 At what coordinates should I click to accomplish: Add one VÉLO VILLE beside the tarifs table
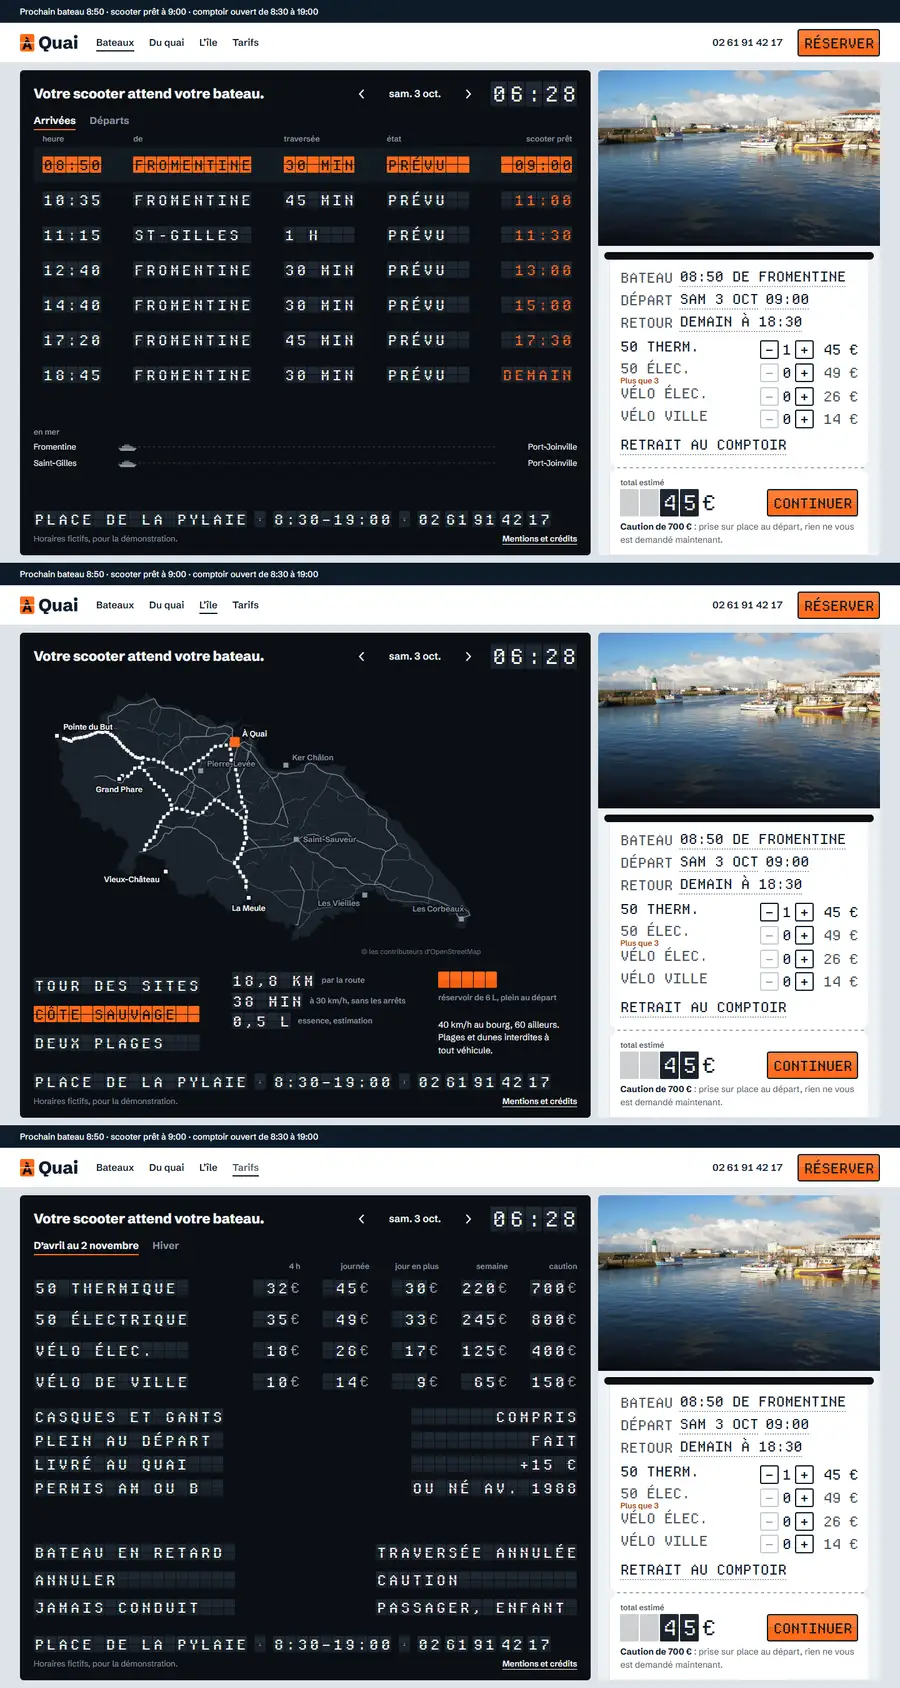coord(804,1545)
